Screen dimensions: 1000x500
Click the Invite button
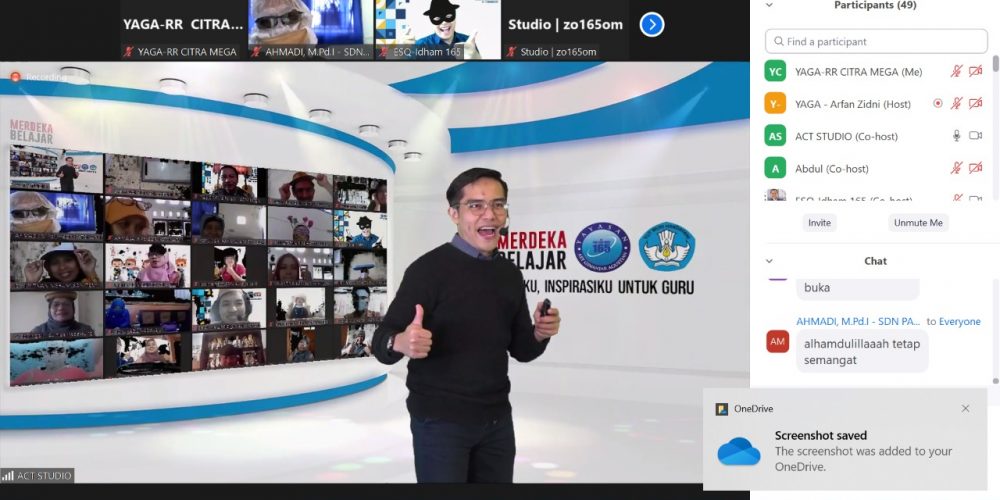[819, 223]
